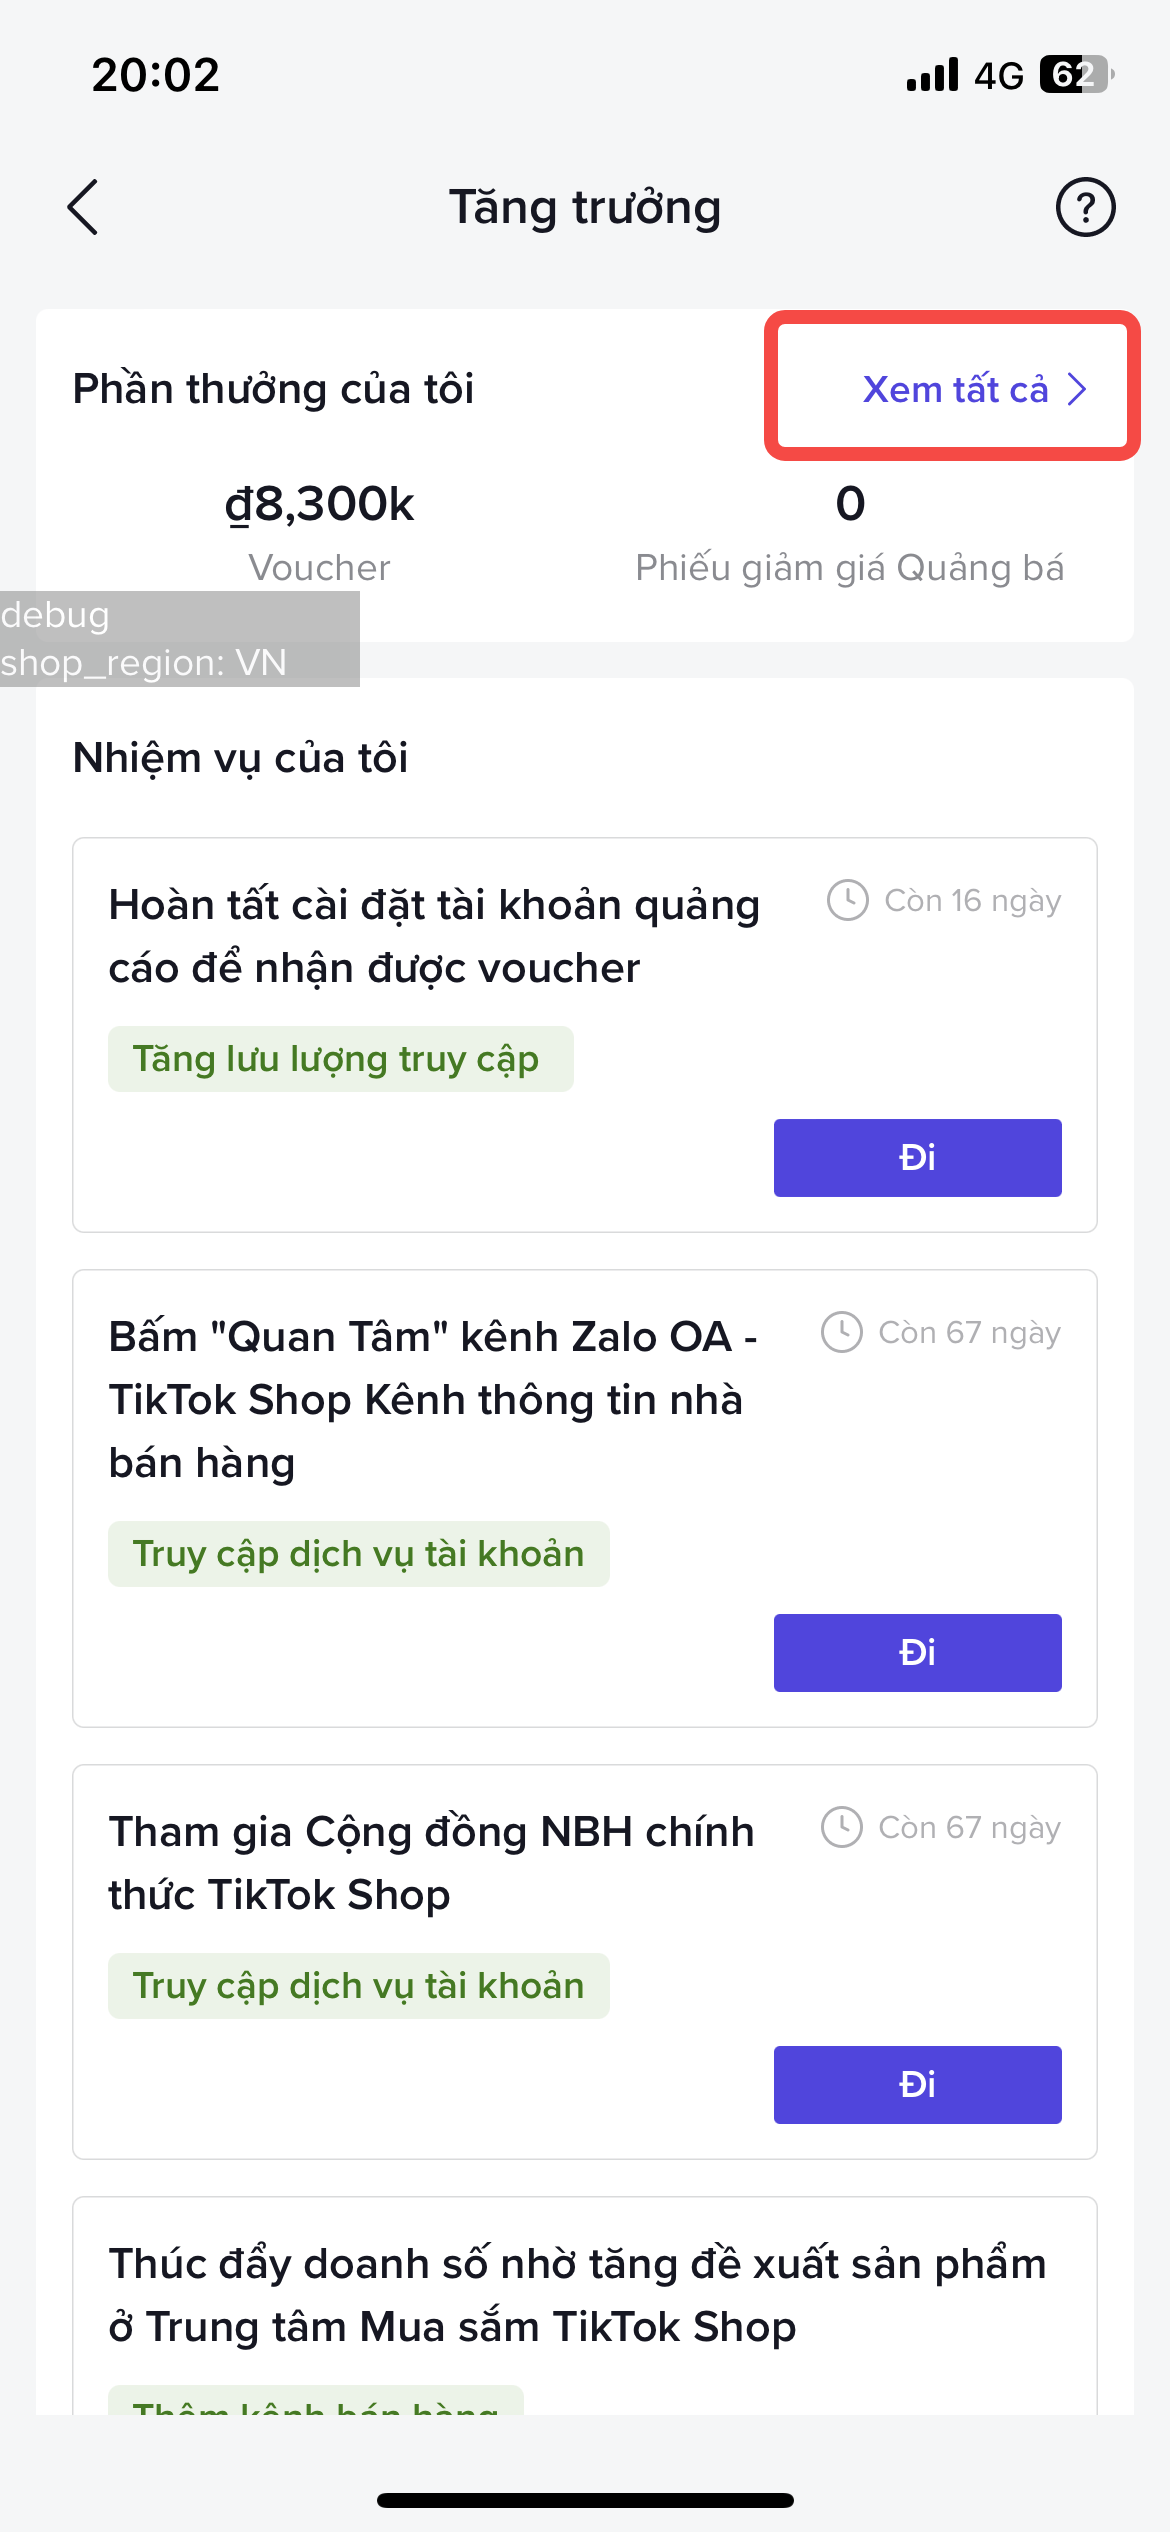Select the đ8,300k Voucher reward
Screen dimensions: 1170x2532
(x=319, y=530)
